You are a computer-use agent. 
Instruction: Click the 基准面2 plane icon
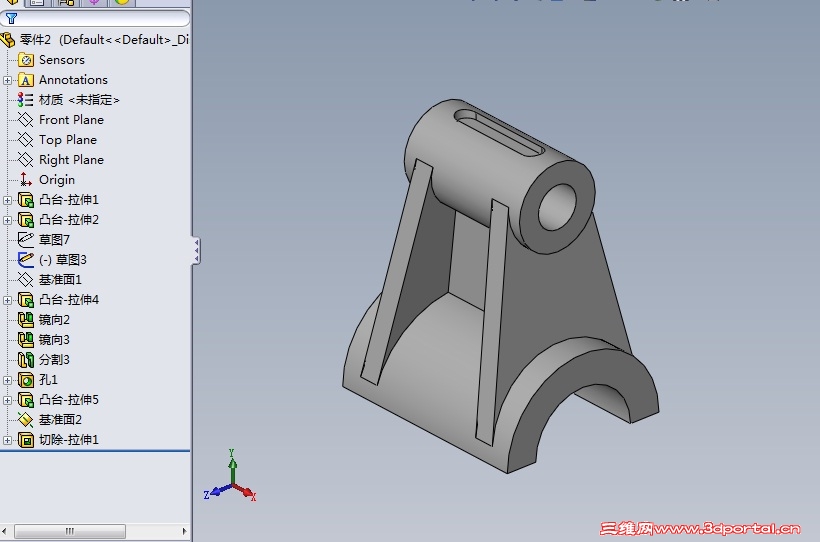tap(26, 420)
